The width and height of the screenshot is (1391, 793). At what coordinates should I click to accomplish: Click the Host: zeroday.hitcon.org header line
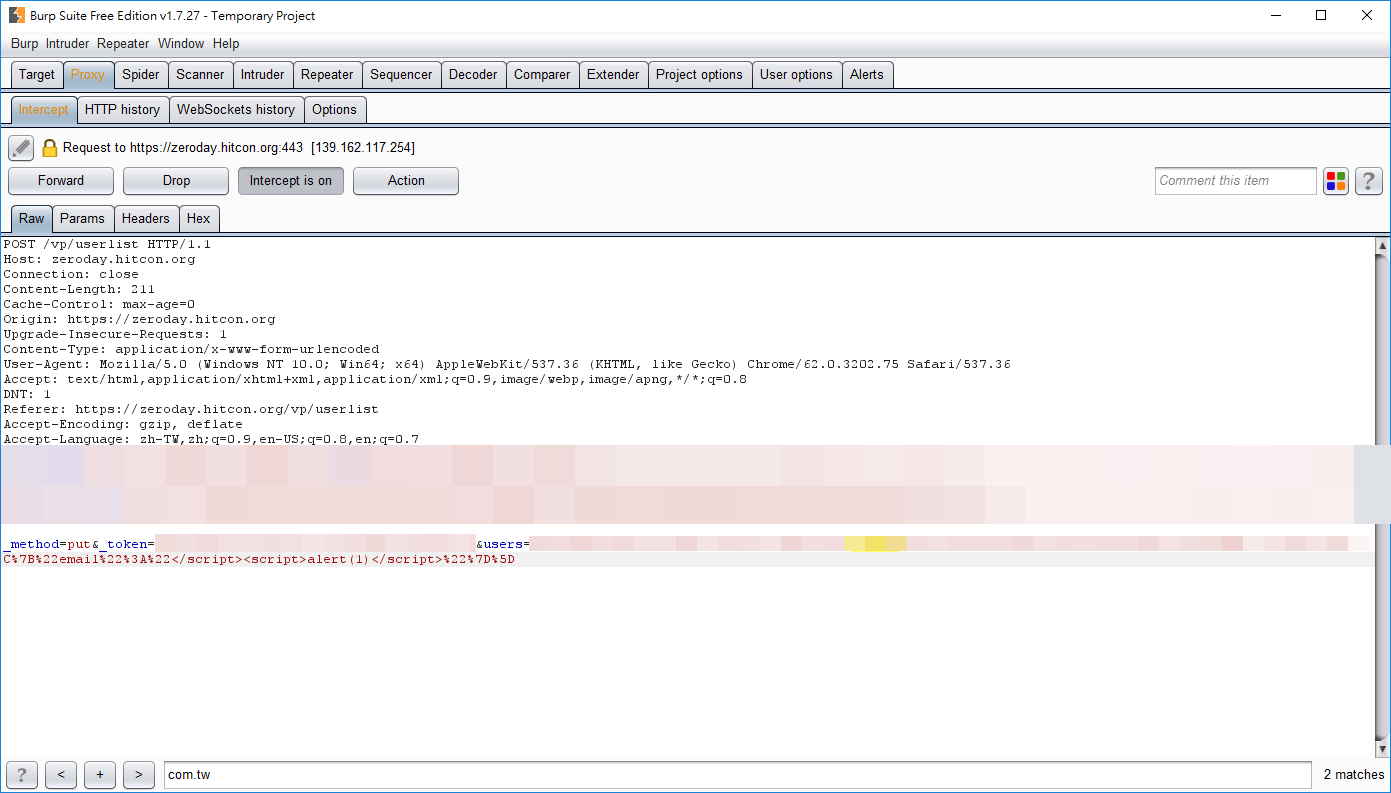[x=99, y=259]
